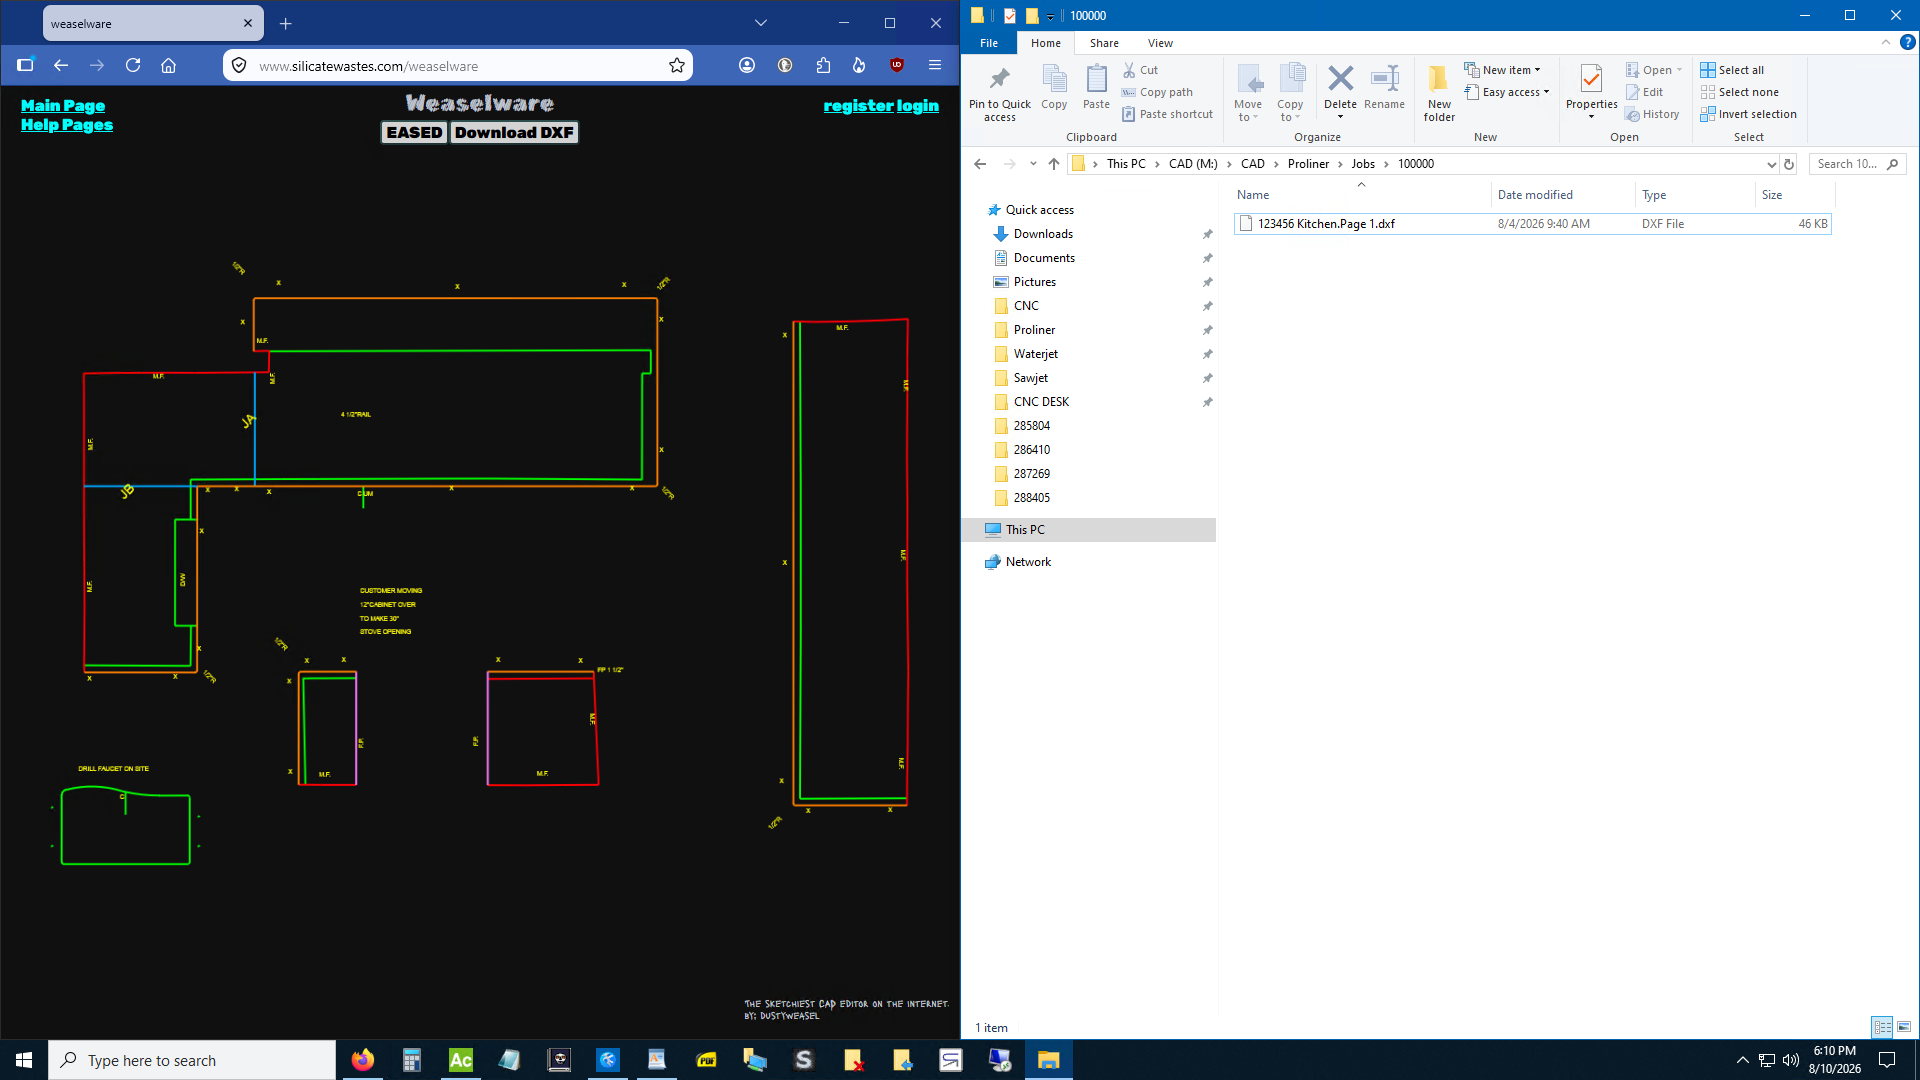Open the Easy access dropdown

tap(1507, 92)
